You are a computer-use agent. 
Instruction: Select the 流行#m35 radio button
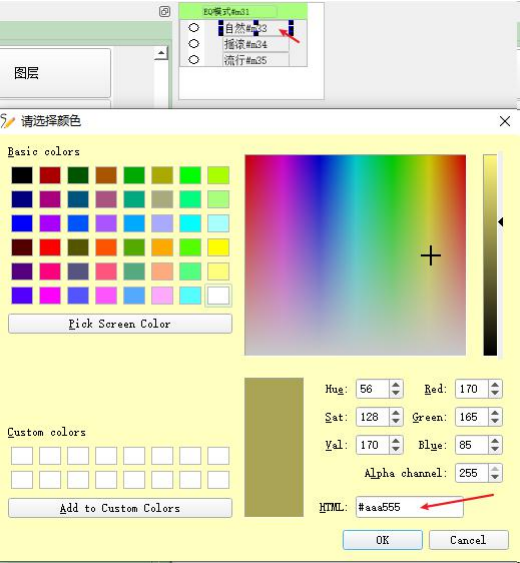click(x=194, y=59)
